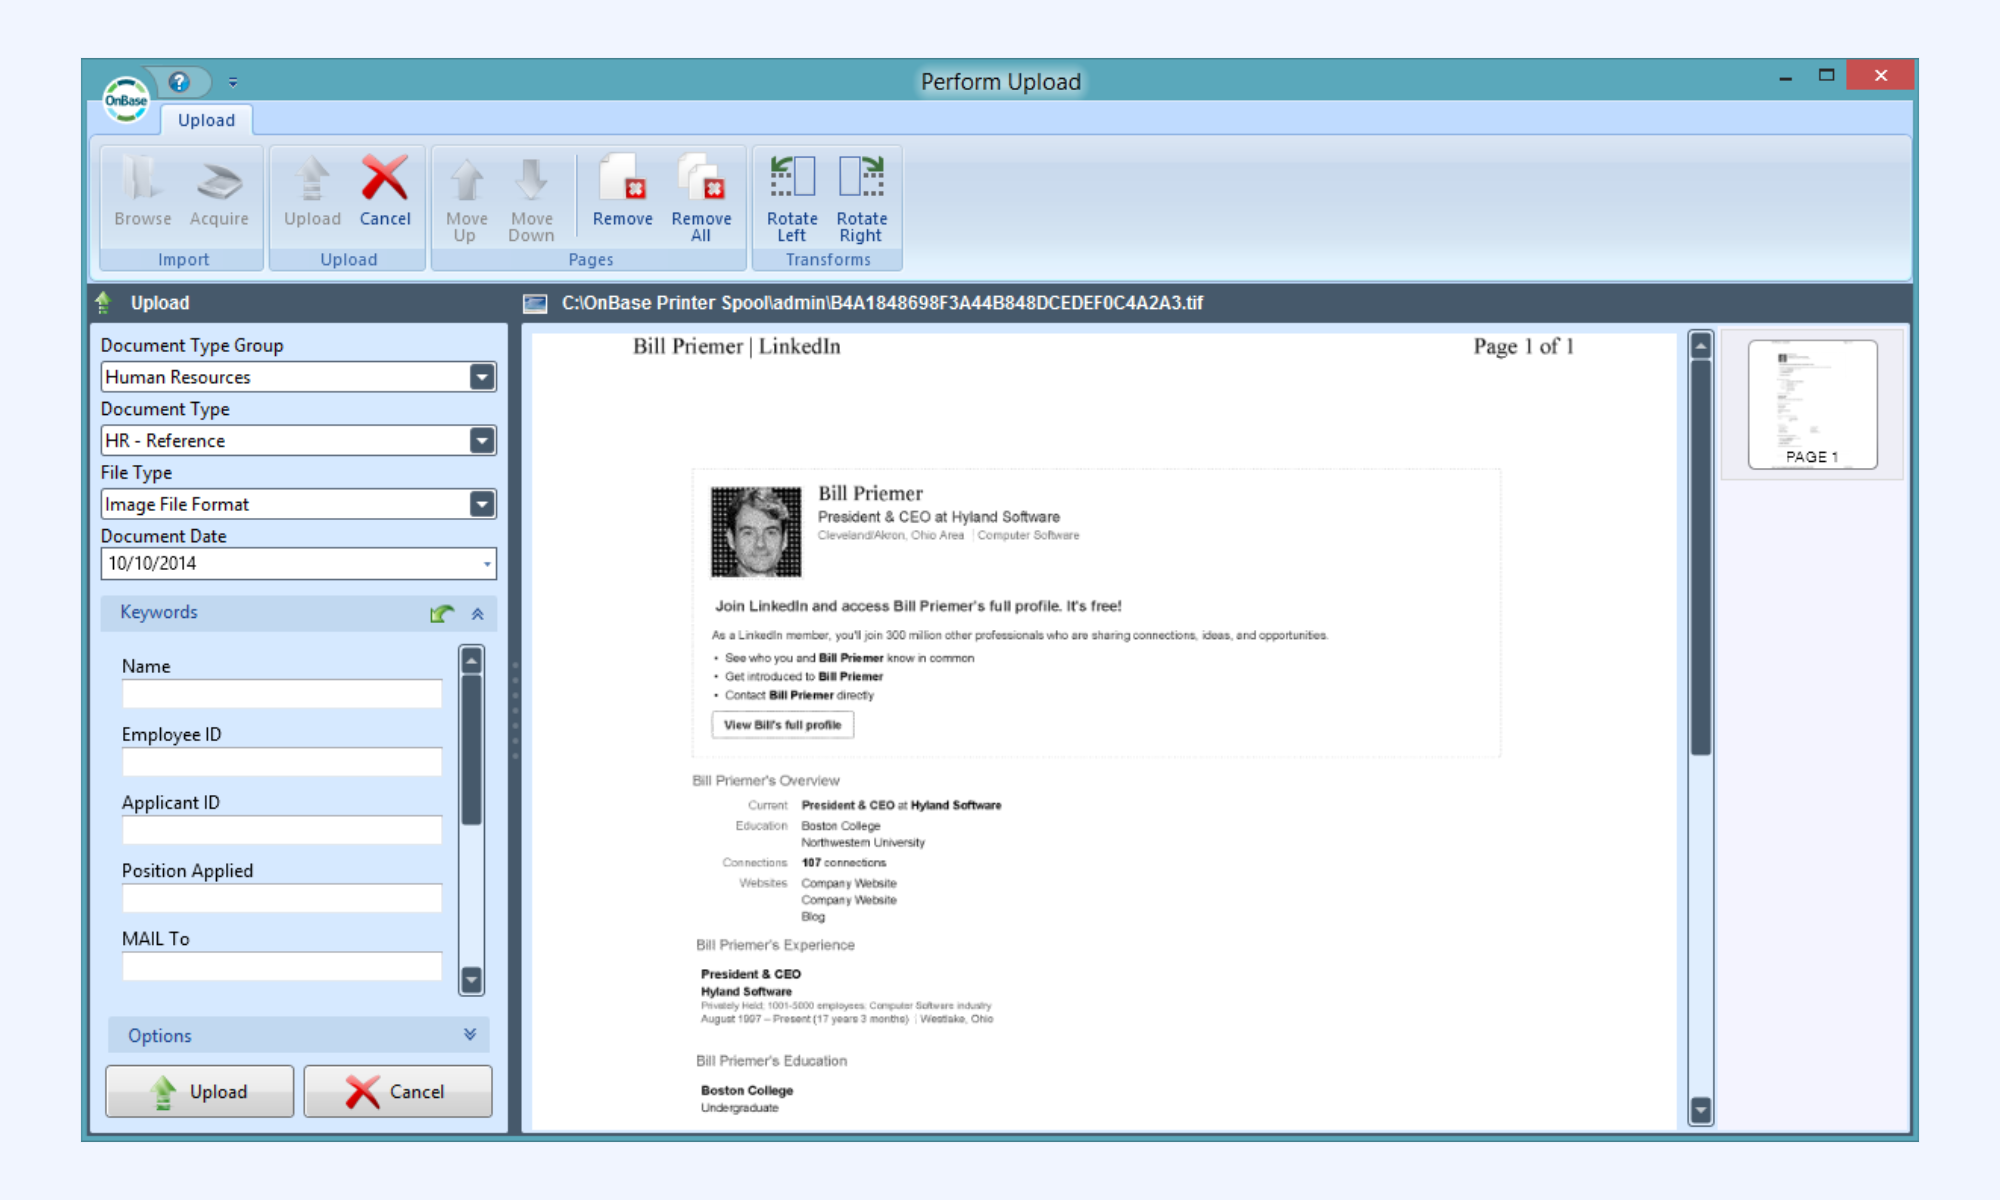The image size is (2000, 1200).
Task: Click the ribbon Upload arrow icon
Action: pyautogui.click(x=312, y=180)
